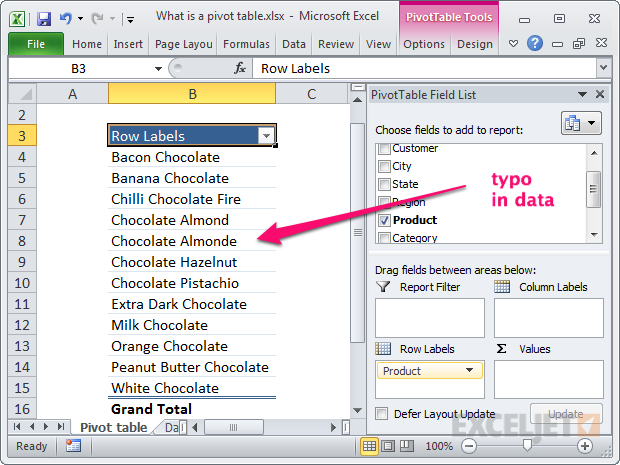The image size is (620, 465).
Task: Click the 100% zoom level text
Action: pos(439,446)
